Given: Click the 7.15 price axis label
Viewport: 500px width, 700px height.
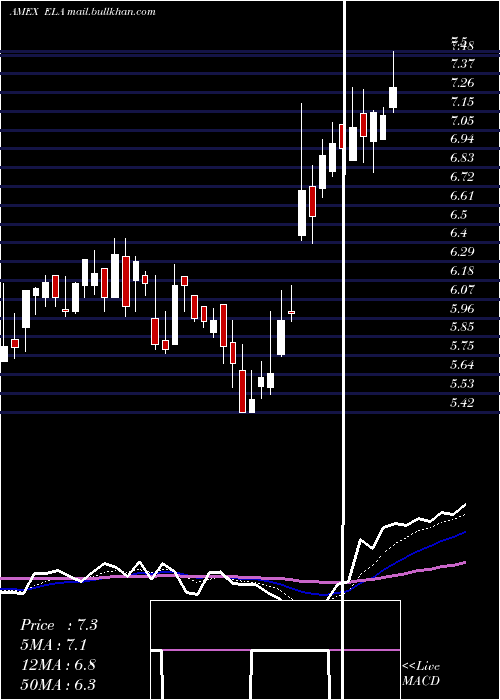Looking at the screenshot, I should coord(462,102).
